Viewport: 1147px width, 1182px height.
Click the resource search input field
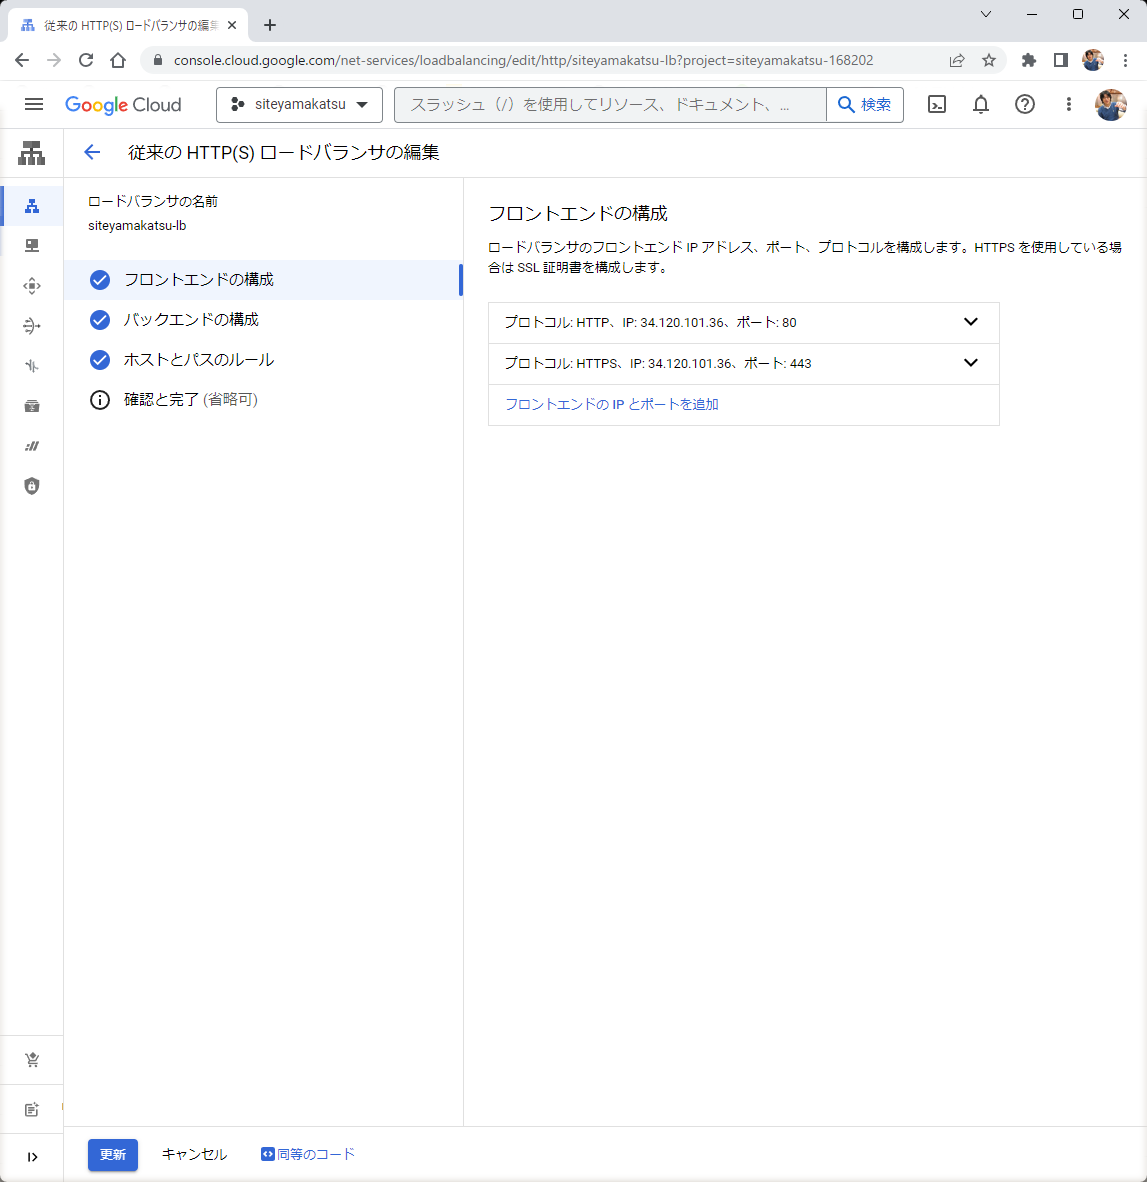point(610,104)
